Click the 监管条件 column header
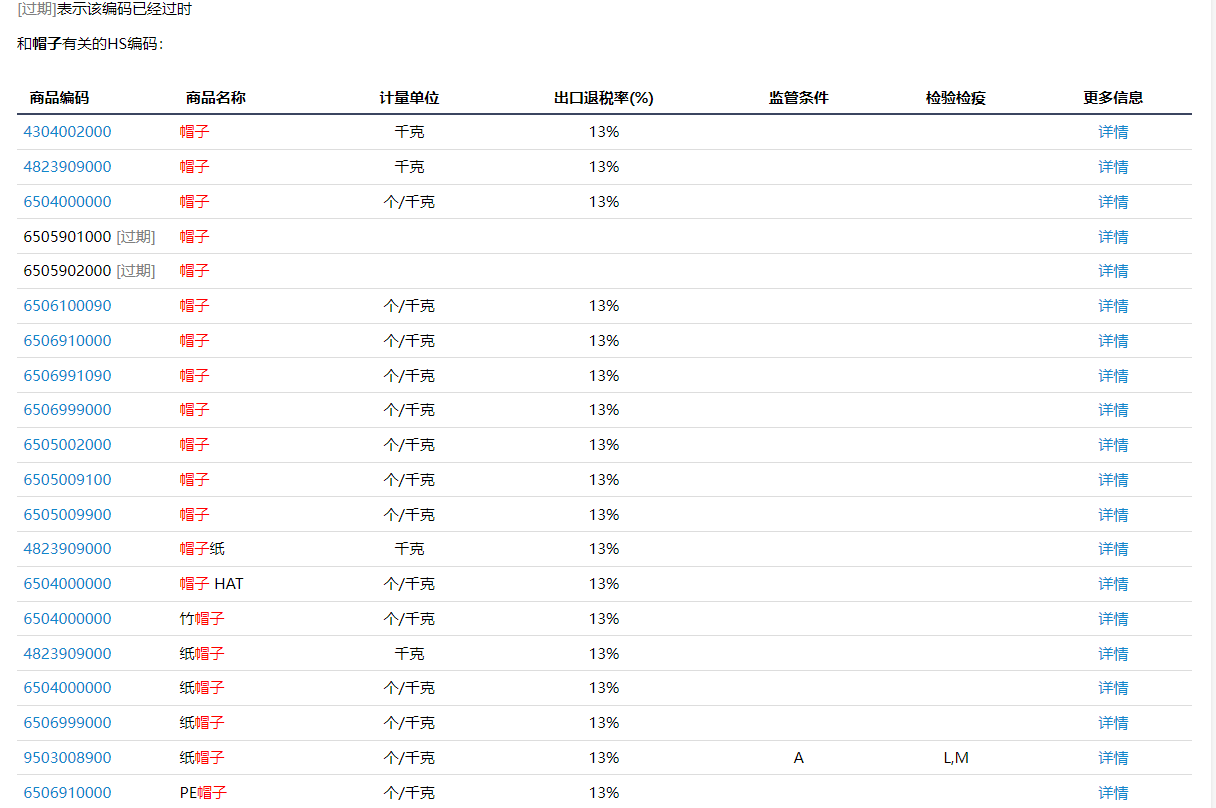Viewport: 1216px width, 808px height. pos(798,98)
